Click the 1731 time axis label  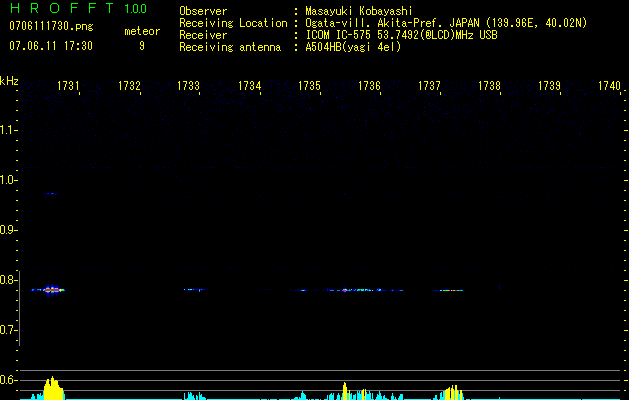coord(68,86)
